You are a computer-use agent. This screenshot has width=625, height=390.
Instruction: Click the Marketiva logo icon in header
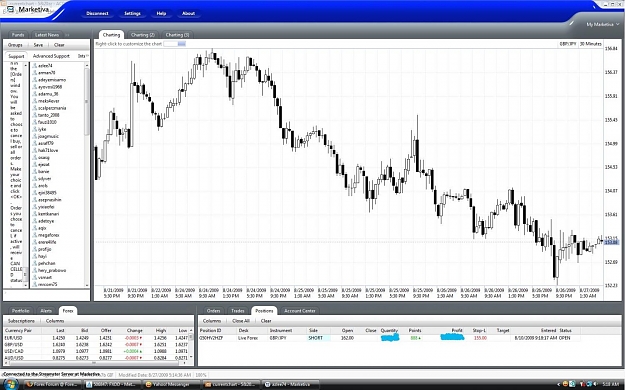tap(10, 10)
